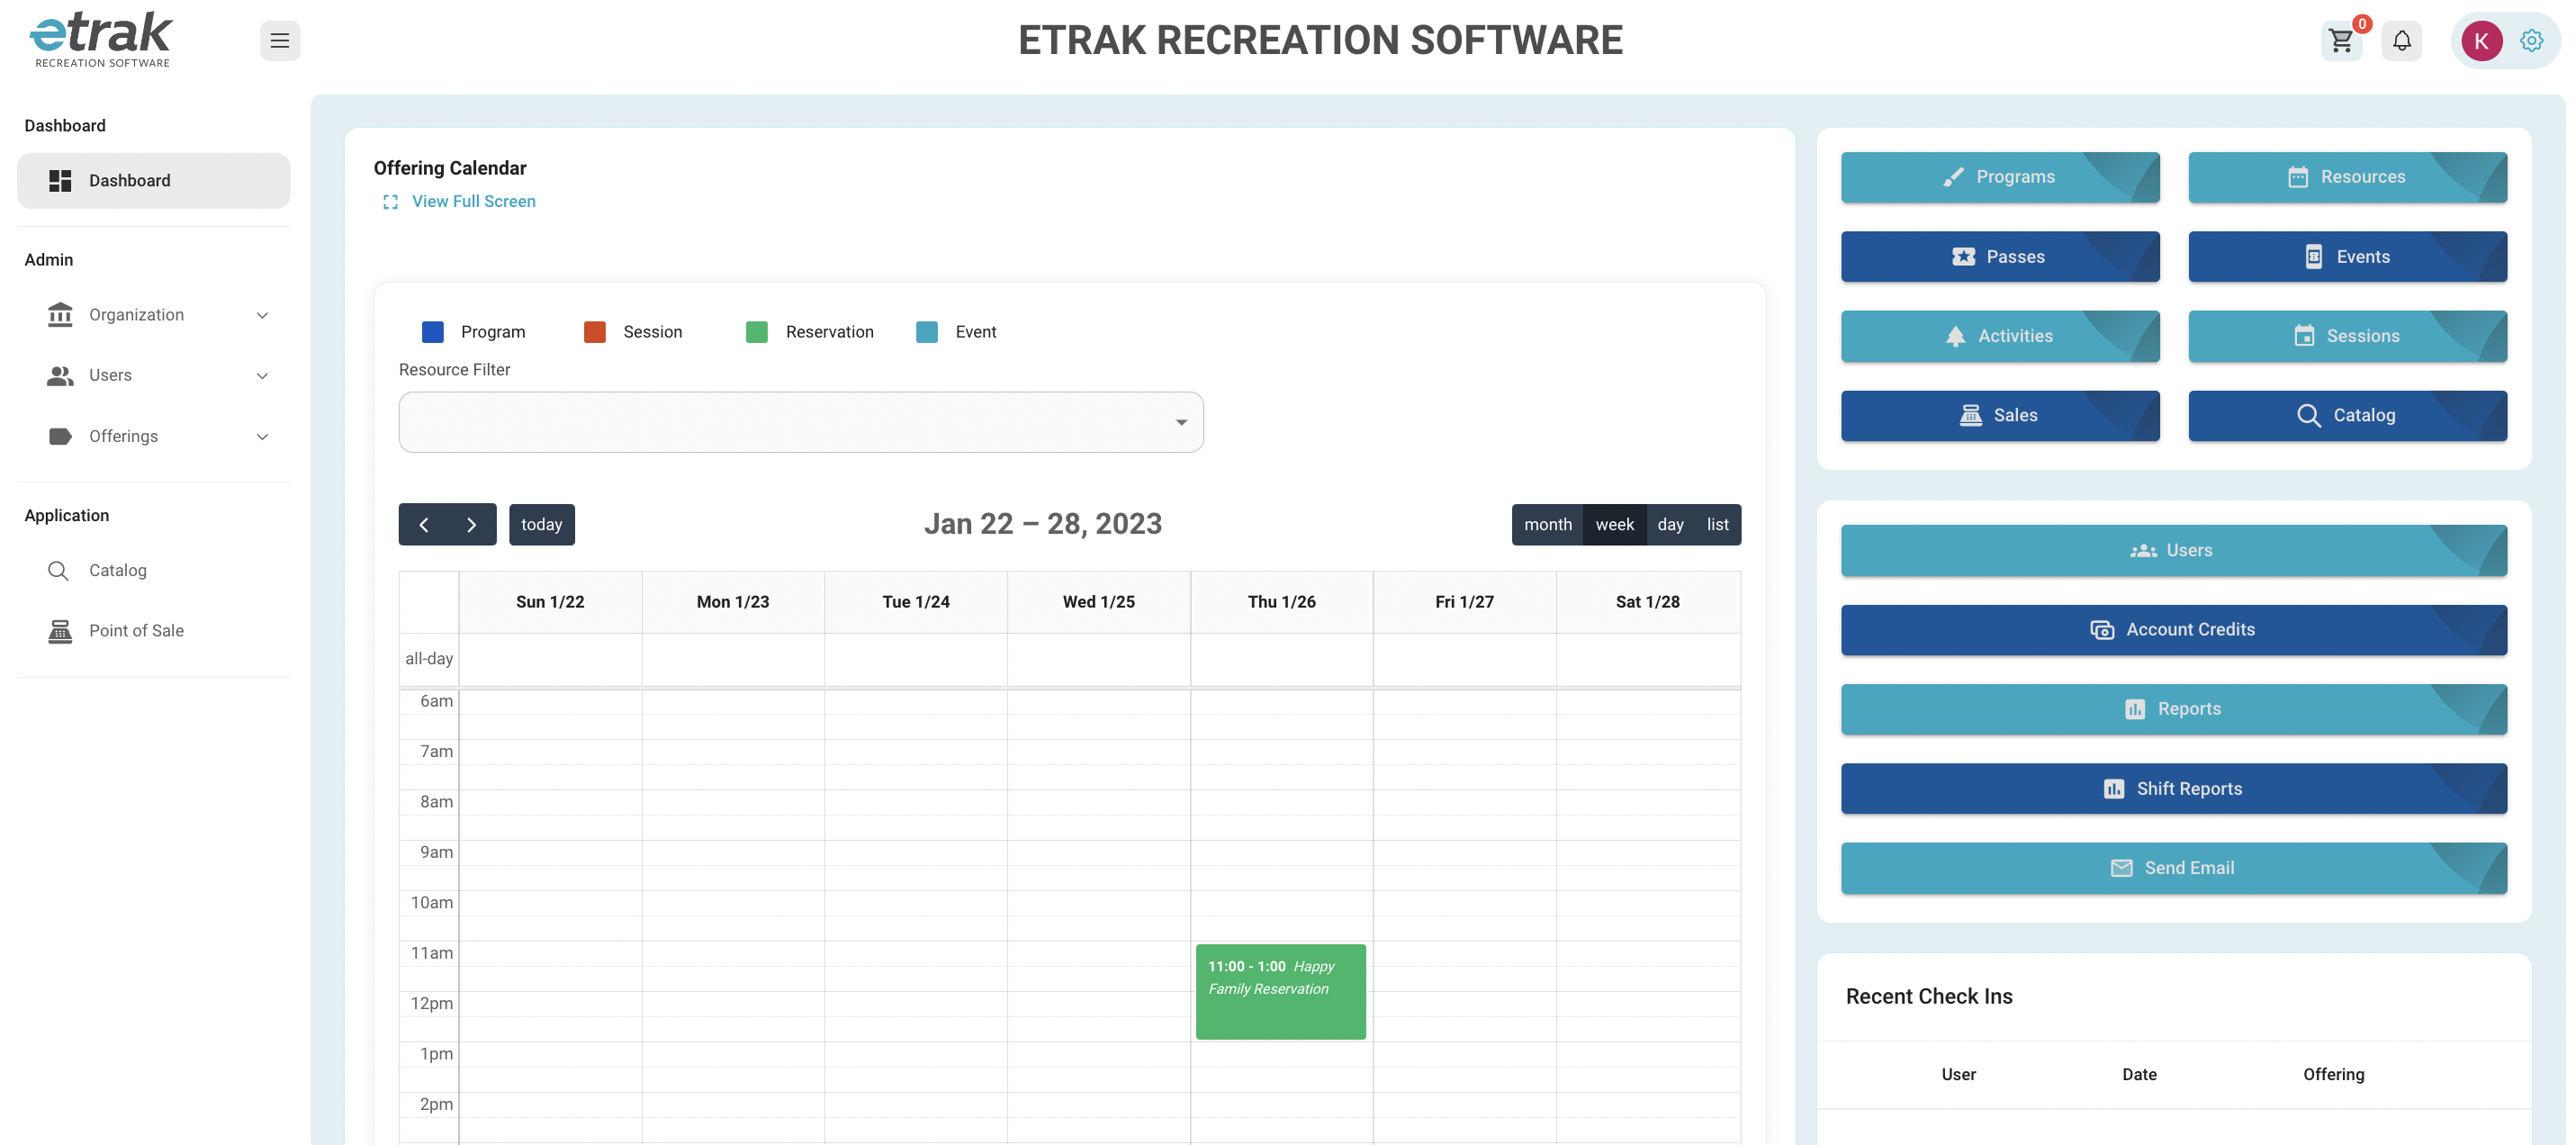The image size is (2576, 1145).
Task: Click the money icon on Account Credits
Action: click(x=2101, y=630)
